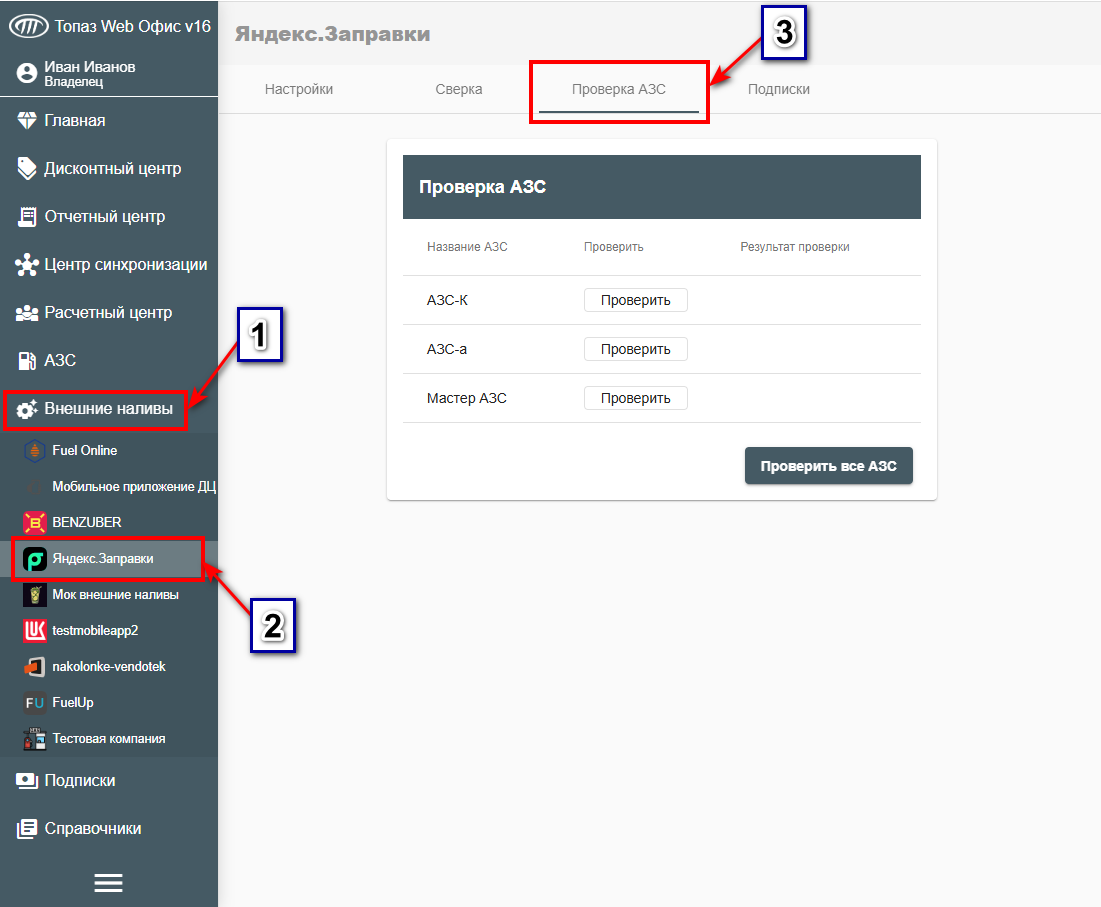Click the Яндекс.Заправки page heading
The width and height of the screenshot is (1101, 907).
pos(333,34)
